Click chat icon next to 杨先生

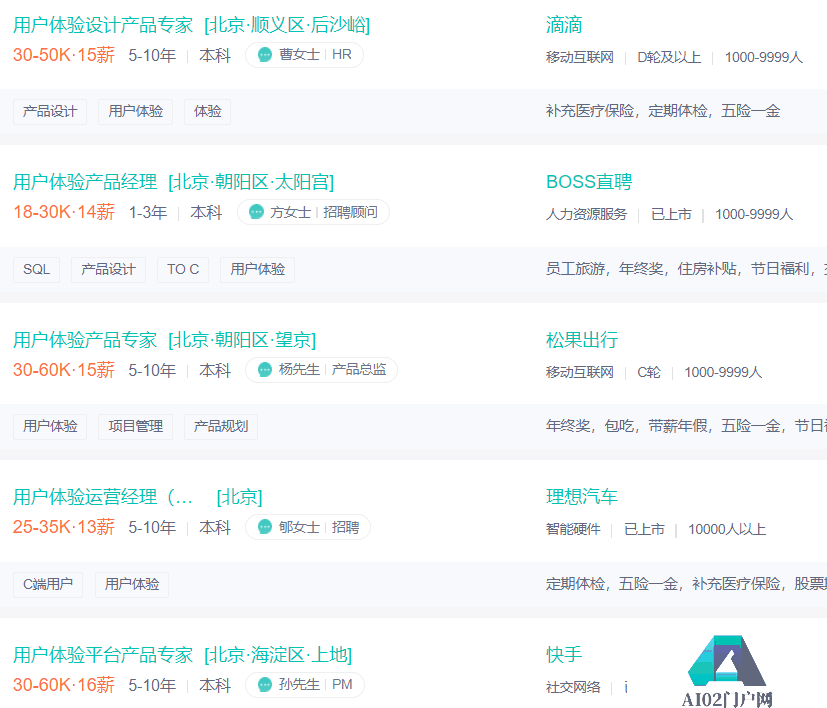[x=265, y=370]
